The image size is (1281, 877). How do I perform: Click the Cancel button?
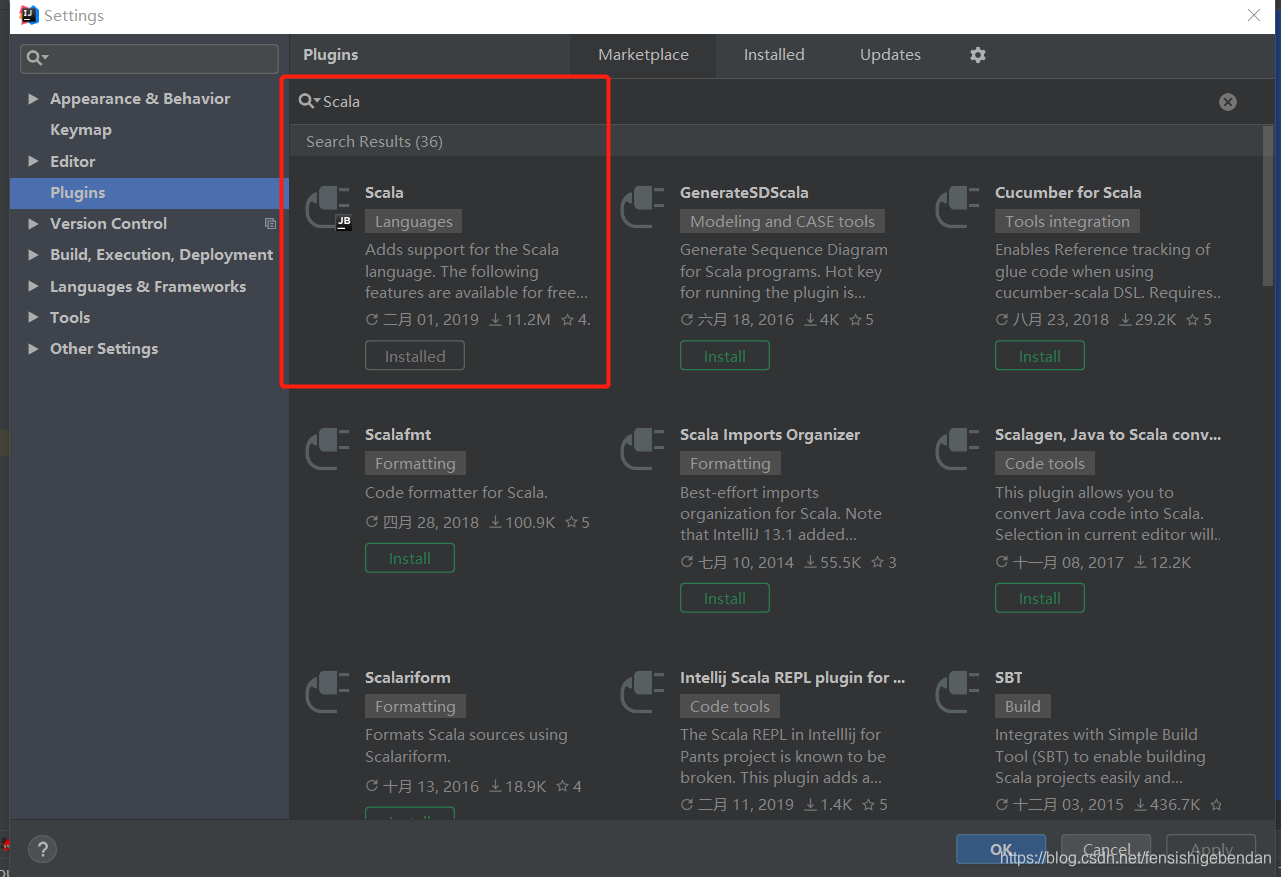point(1106,849)
